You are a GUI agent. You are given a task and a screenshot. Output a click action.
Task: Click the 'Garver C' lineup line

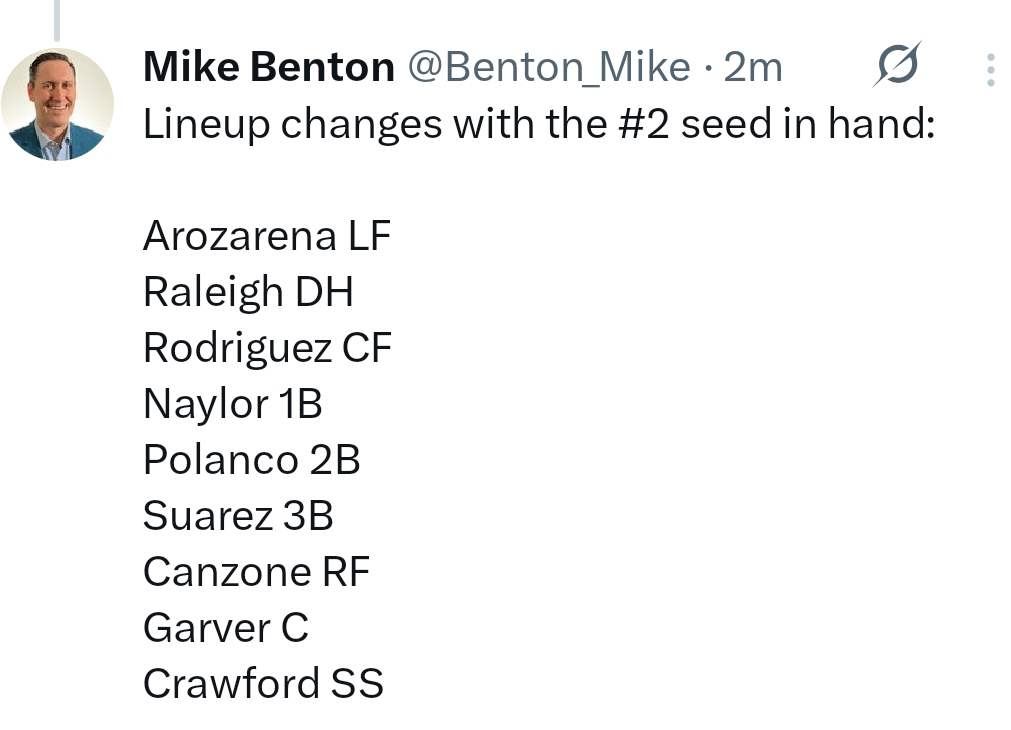click(226, 628)
